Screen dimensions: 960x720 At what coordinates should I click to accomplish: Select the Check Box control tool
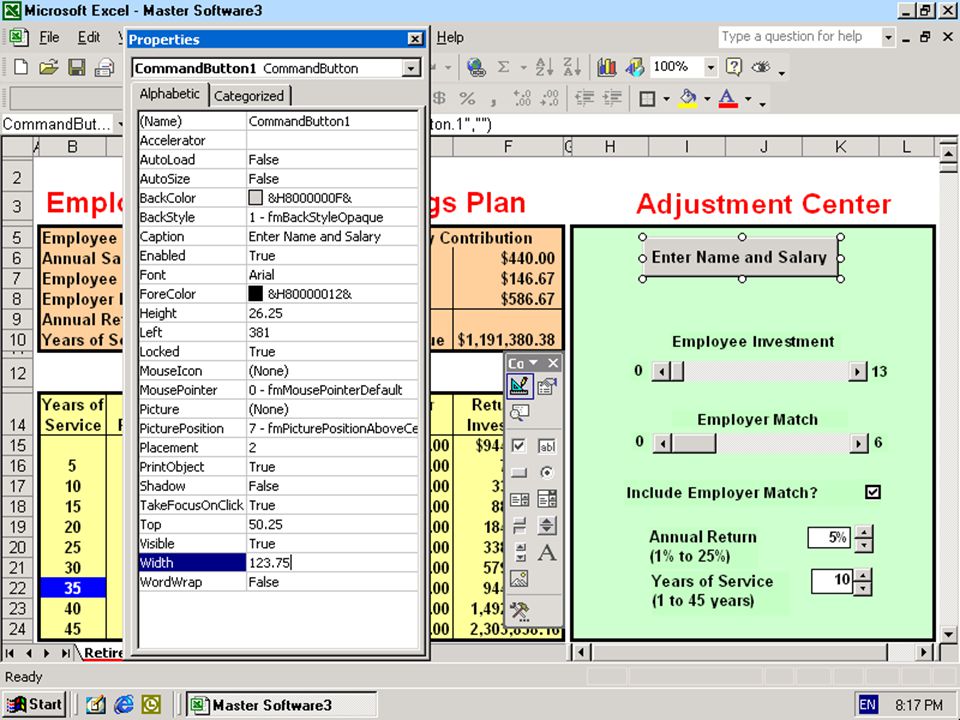519,446
